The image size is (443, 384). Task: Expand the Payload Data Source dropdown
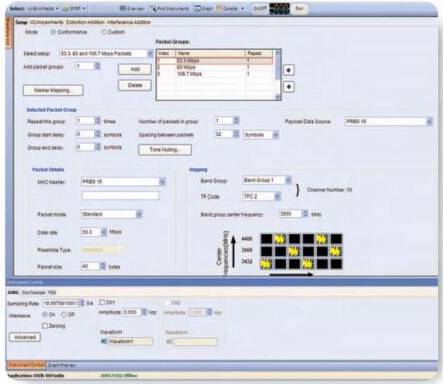click(429, 122)
